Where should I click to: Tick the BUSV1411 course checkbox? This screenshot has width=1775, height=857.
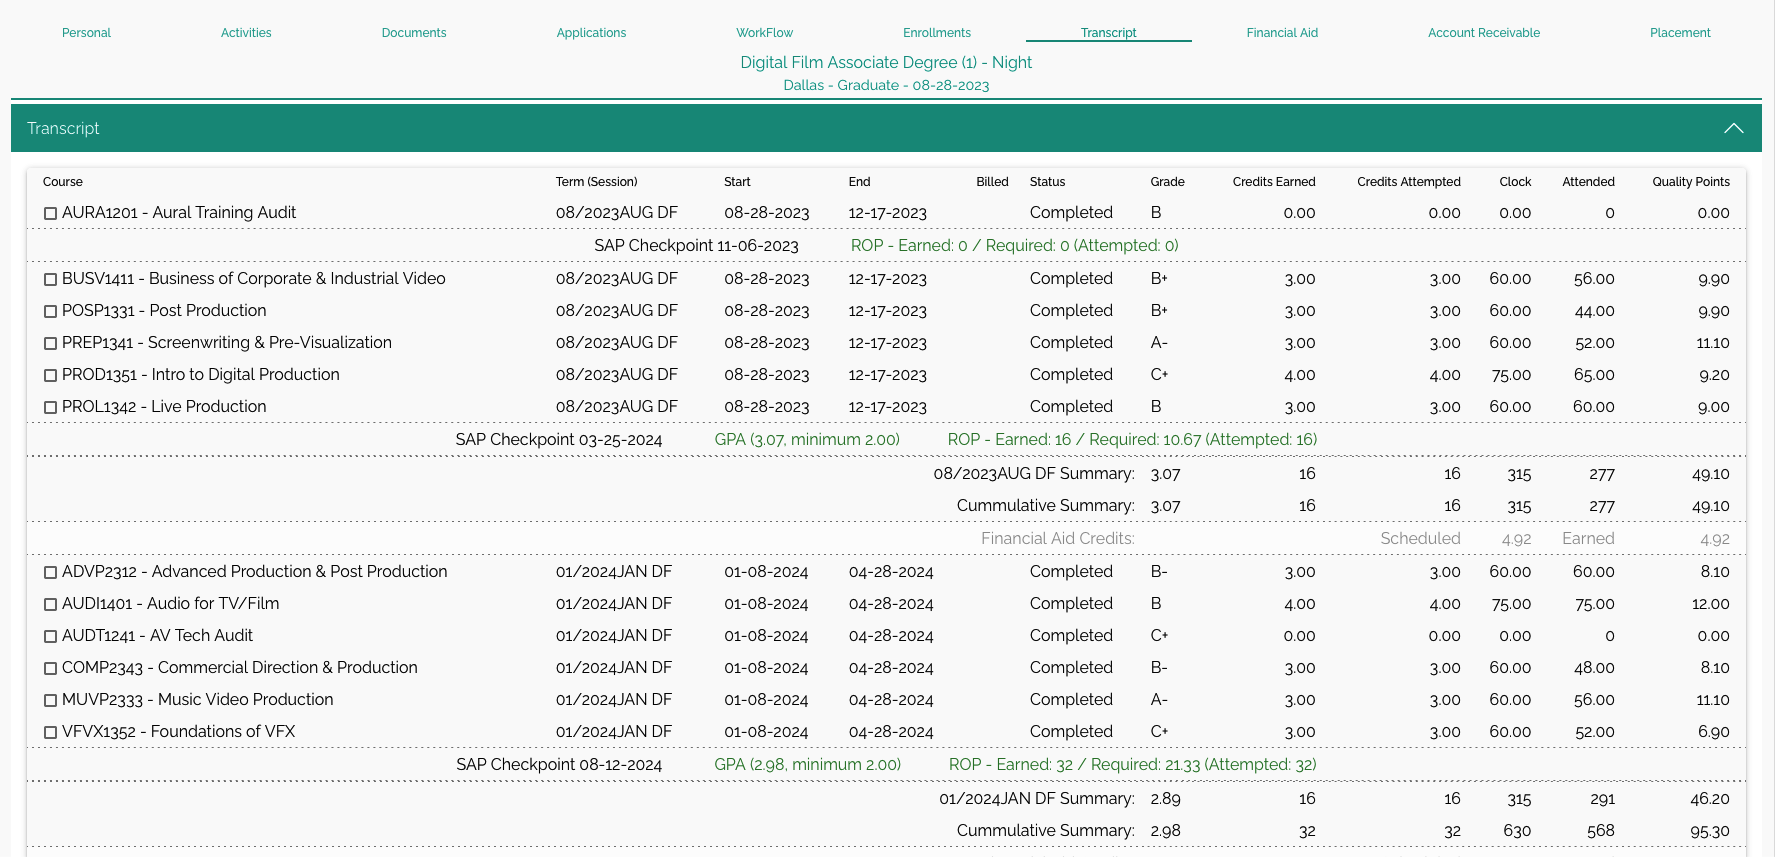tap(50, 279)
